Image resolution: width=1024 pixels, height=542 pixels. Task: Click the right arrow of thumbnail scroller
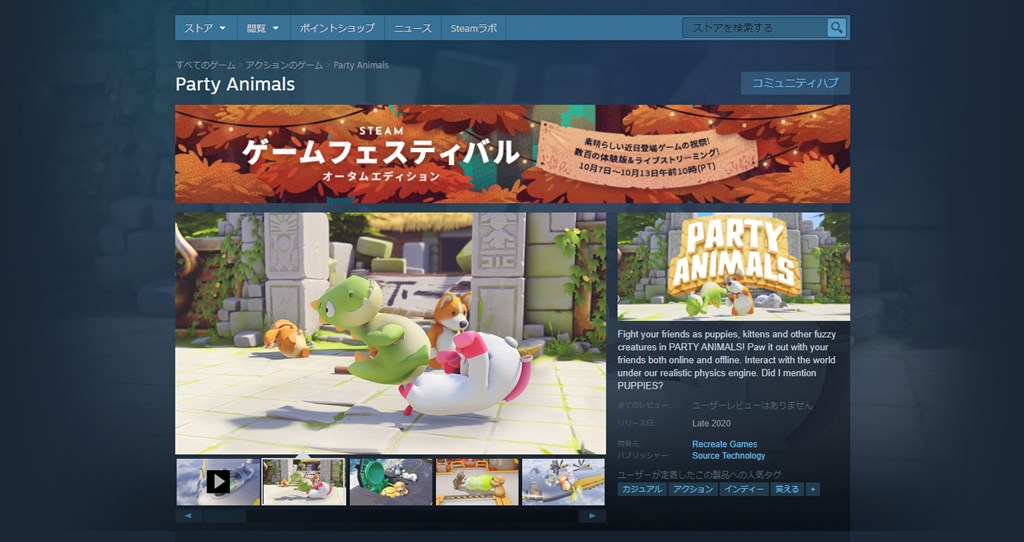point(592,516)
